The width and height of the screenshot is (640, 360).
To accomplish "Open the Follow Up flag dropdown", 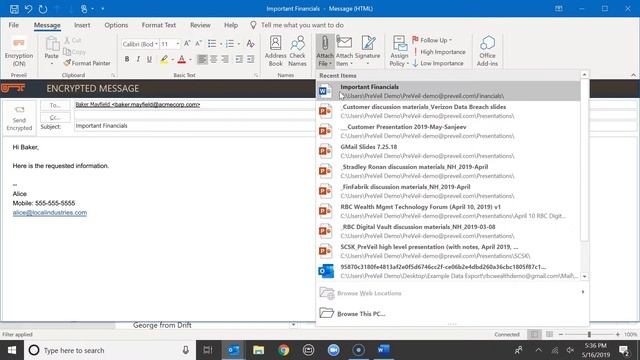I will pyautogui.click(x=432, y=40).
